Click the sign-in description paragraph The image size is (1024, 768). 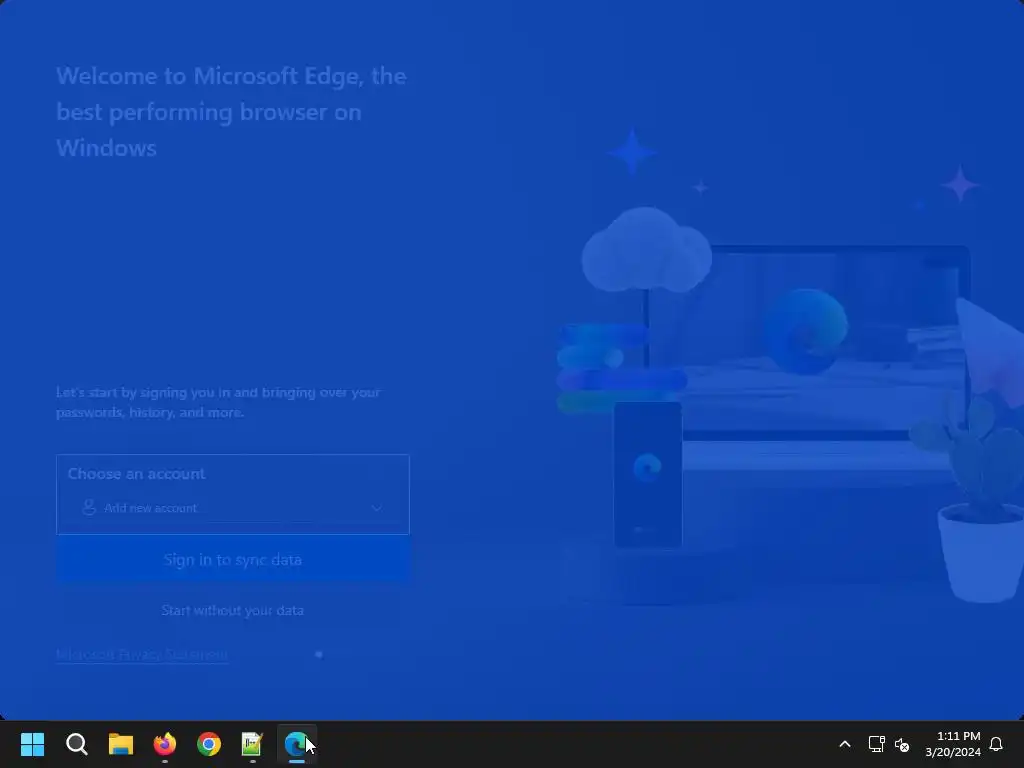pyautogui.click(x=218, y=402)
